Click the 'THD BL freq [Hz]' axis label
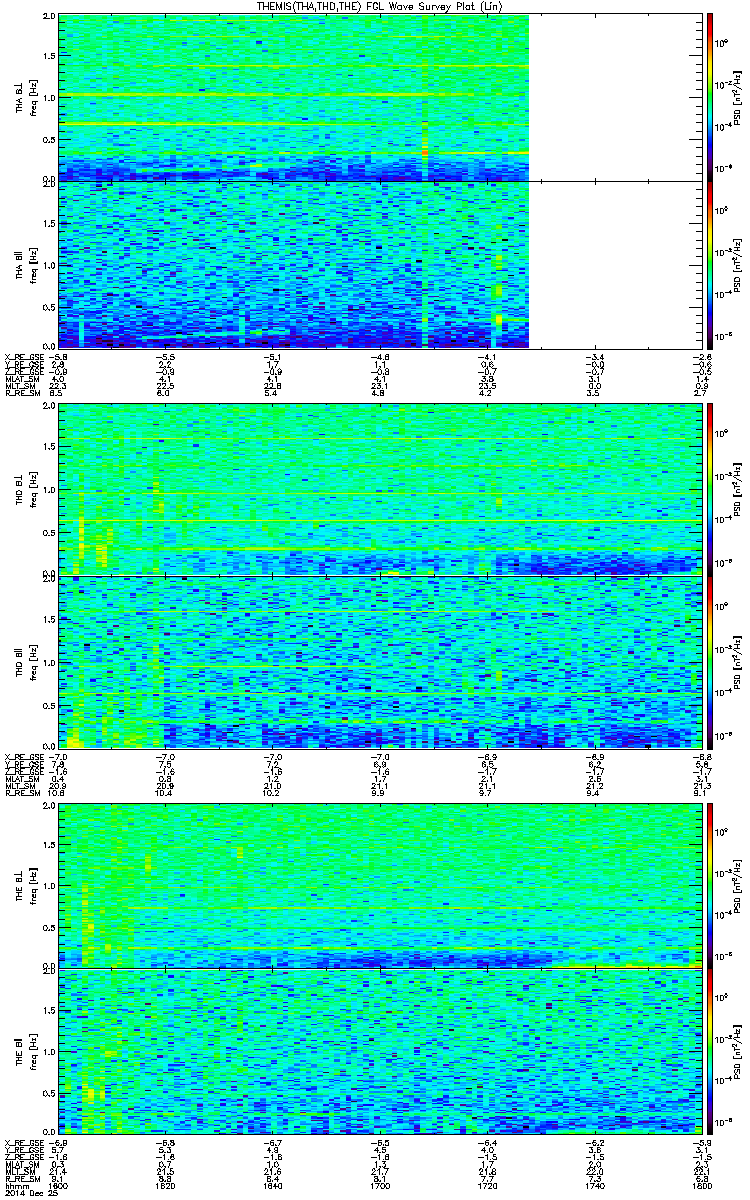 tap(25, 490)
